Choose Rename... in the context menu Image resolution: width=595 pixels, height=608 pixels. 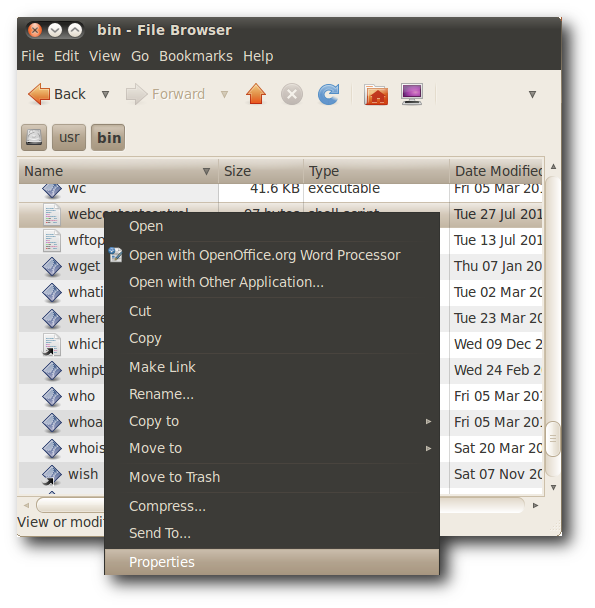272,394
